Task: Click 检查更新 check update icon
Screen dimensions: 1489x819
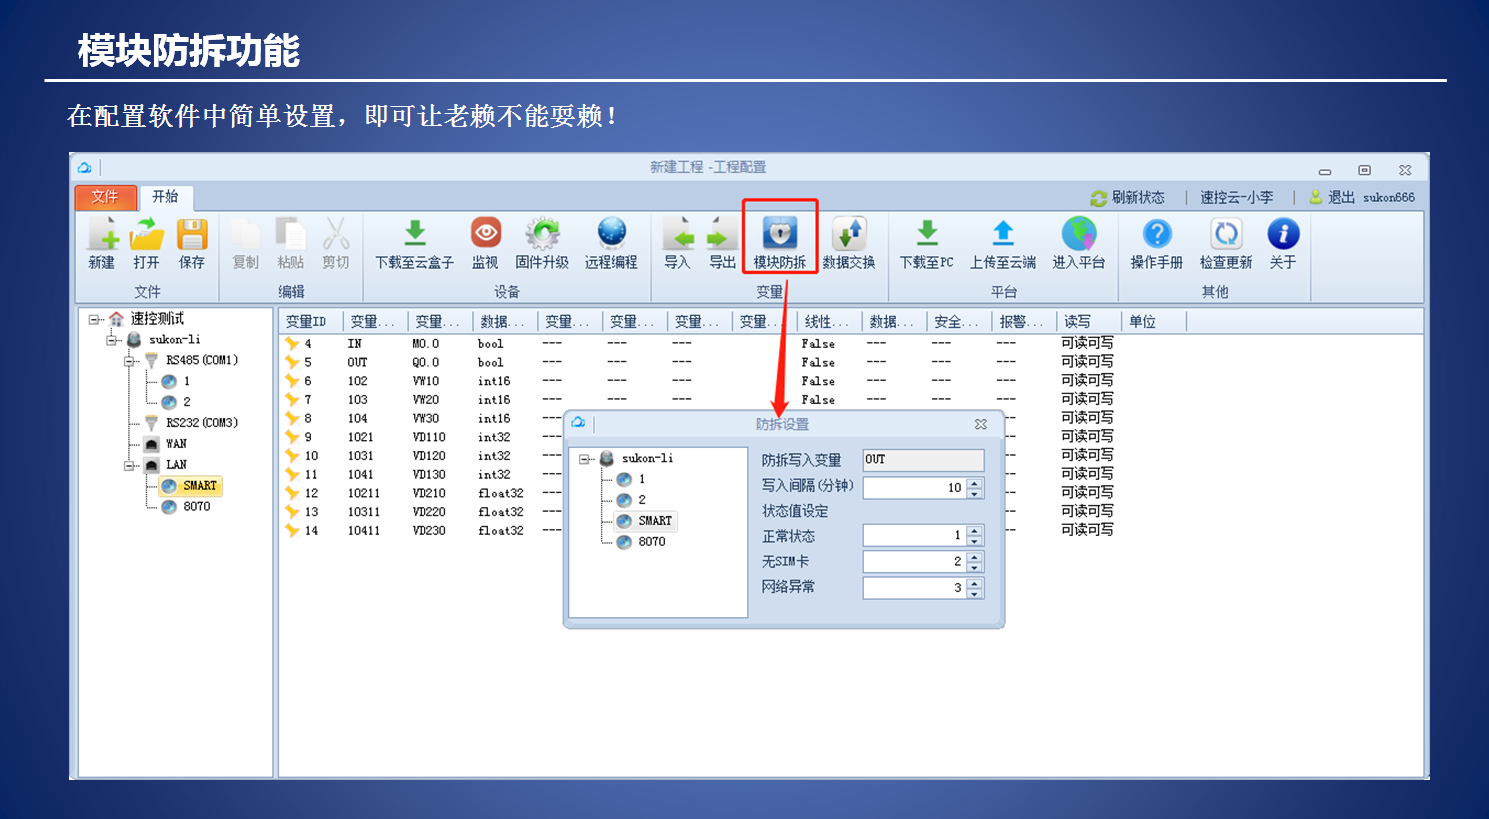Action: 1225,235
